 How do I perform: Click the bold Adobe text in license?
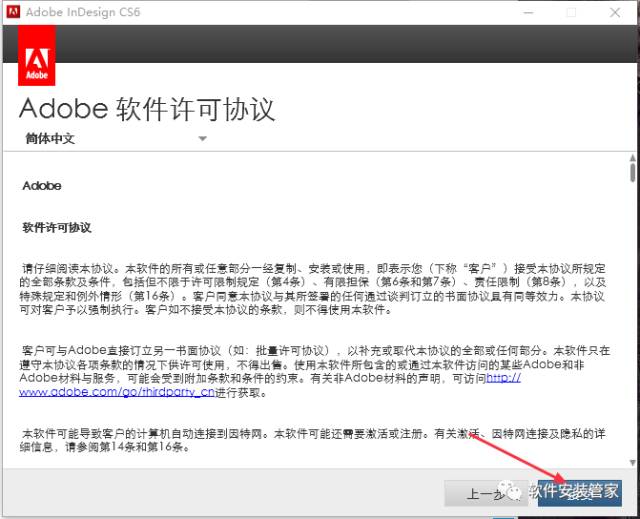[42, 186]
